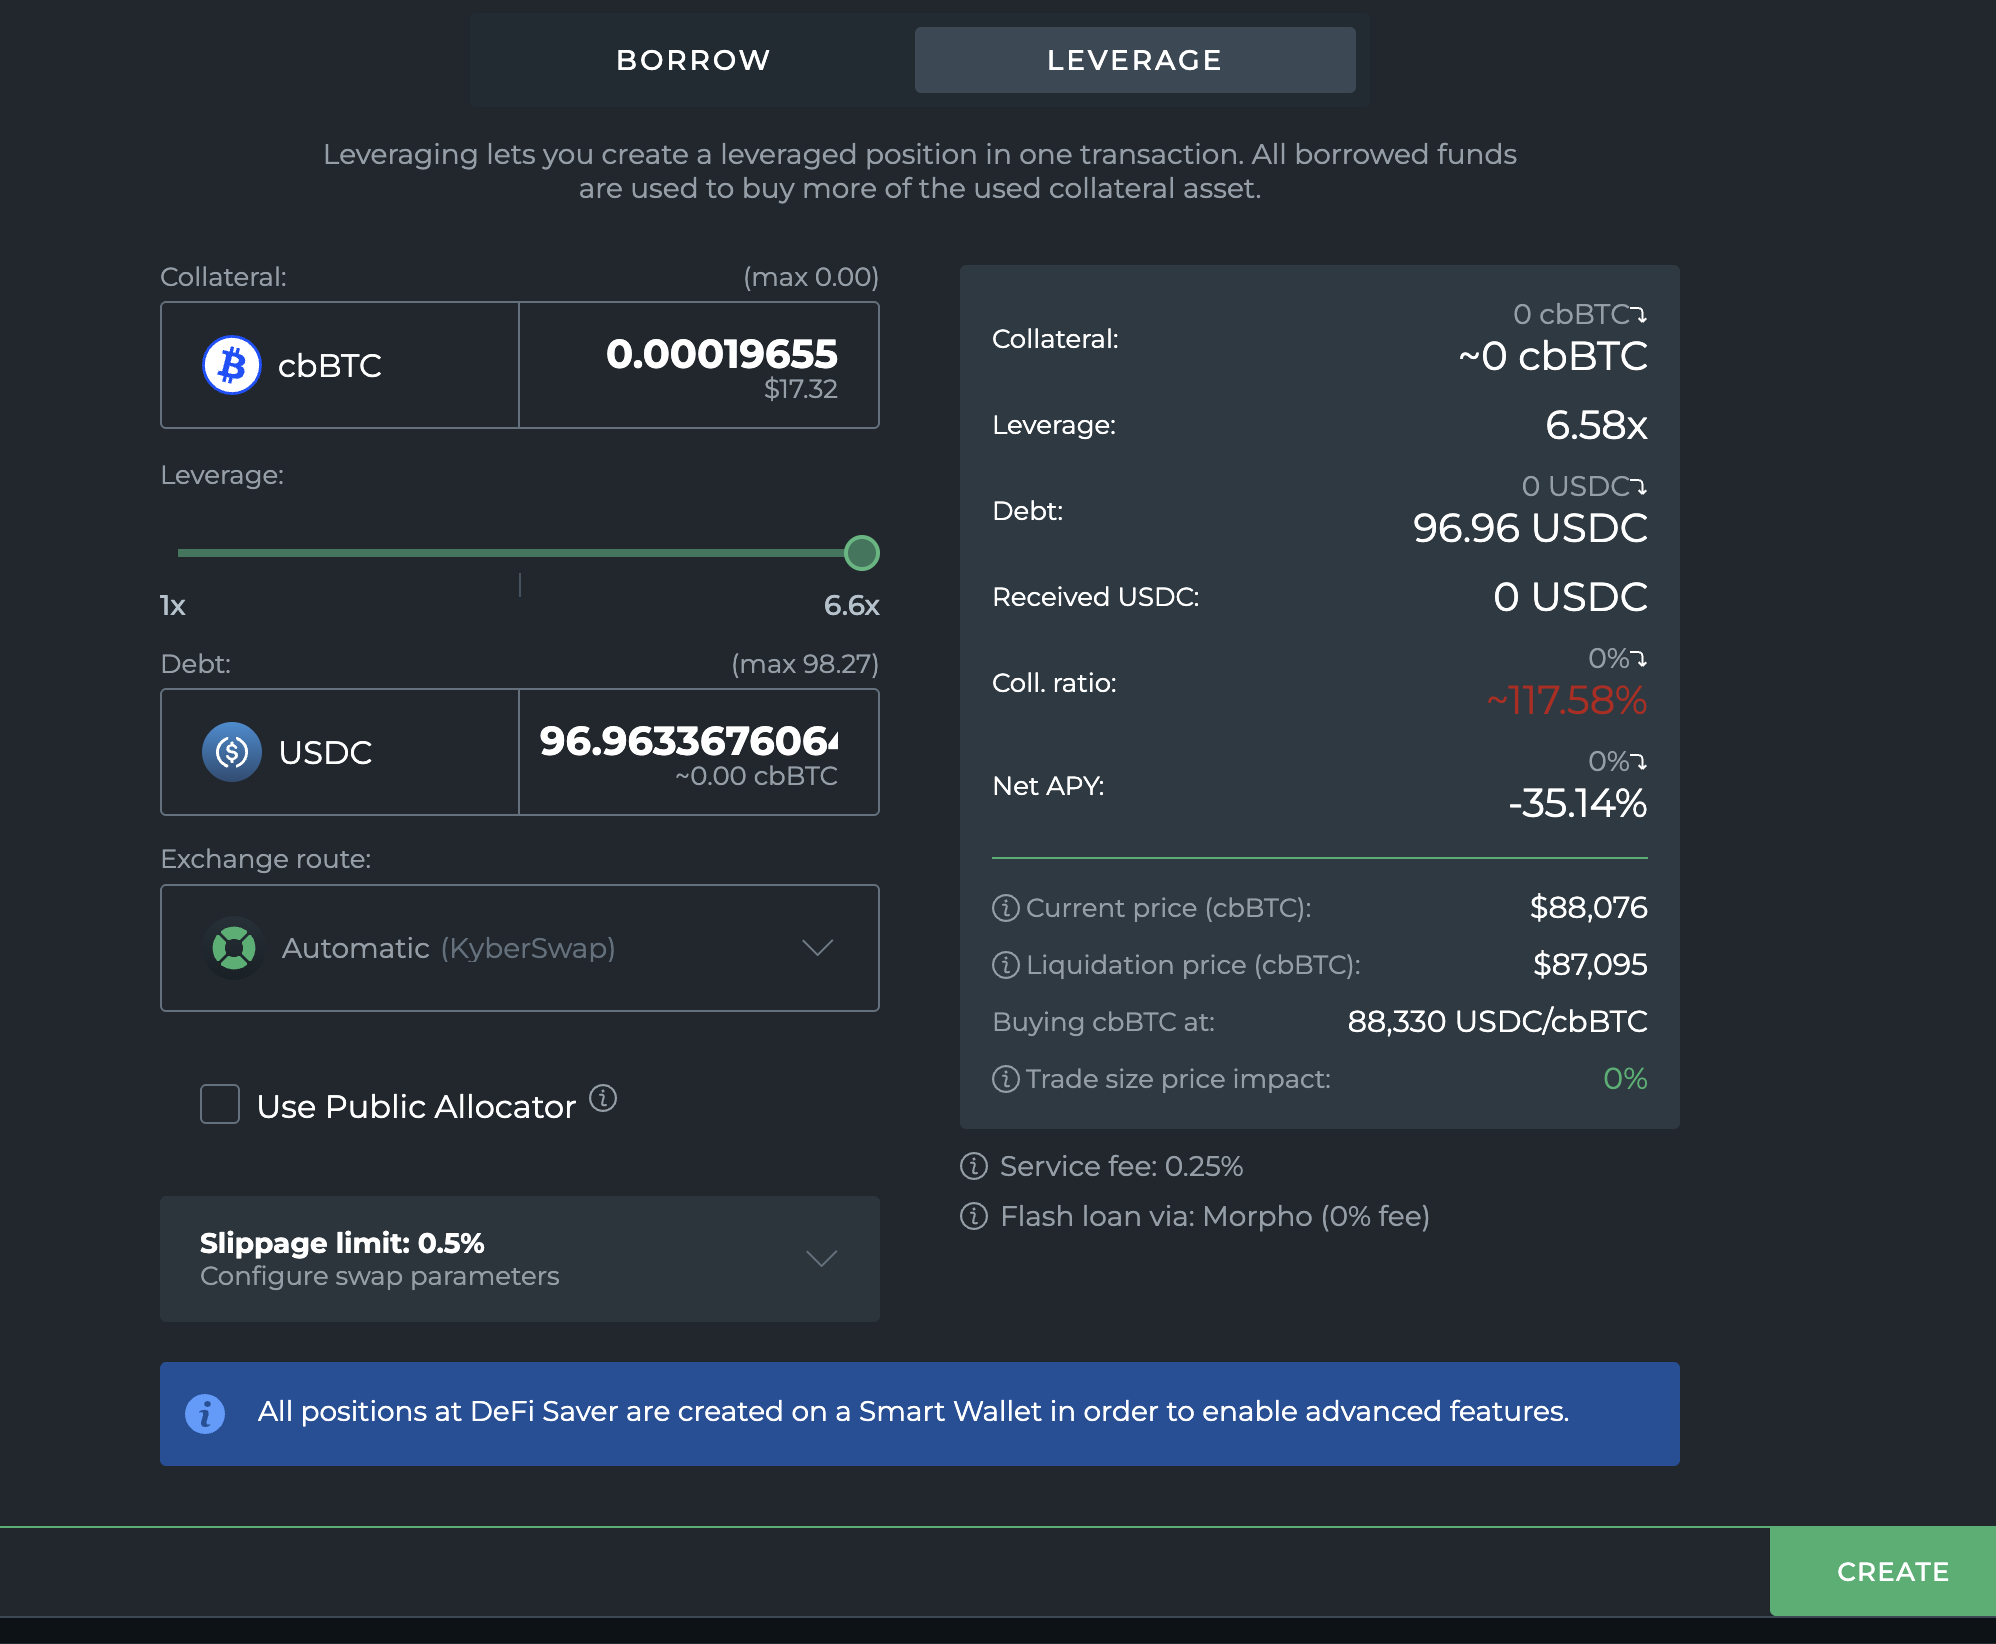Click the Smart Wallet notice info icon
1996x1644 pixels.
pos(205,1414)
